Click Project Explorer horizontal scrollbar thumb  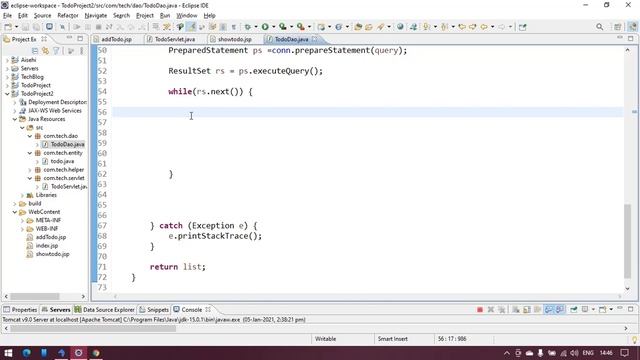(34, 297)
